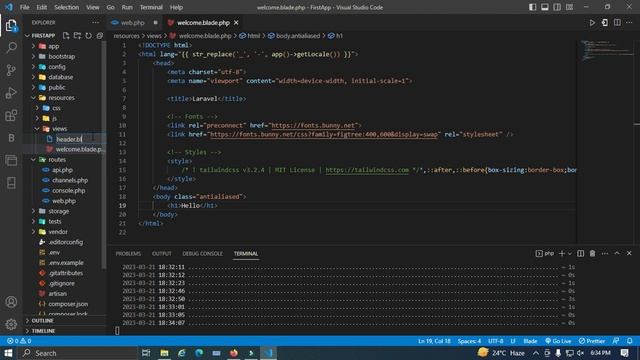Open Windows Start button
Screen dimensions: 640x360
(x=8, y=353)
